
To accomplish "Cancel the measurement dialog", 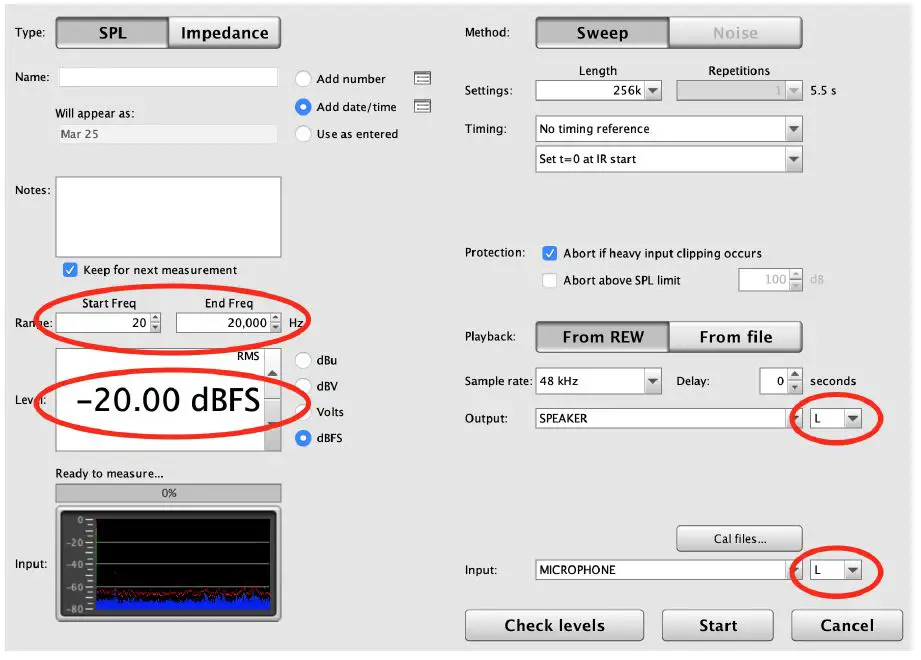I will 846,625.
